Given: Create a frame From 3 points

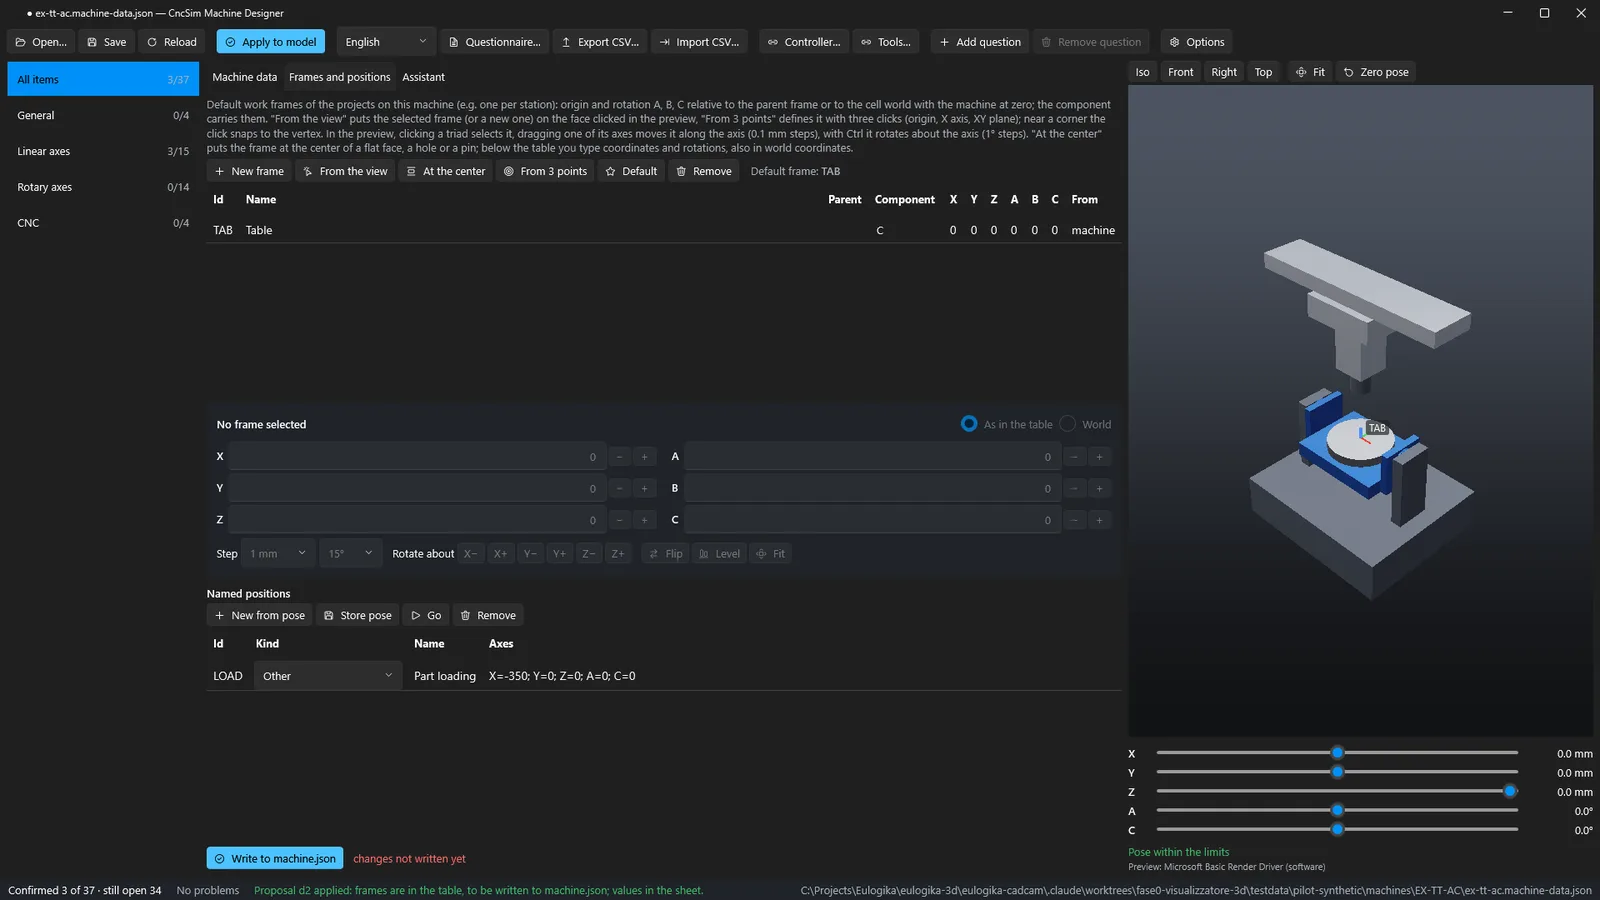Looking at the screenshot, I should 545,171.
